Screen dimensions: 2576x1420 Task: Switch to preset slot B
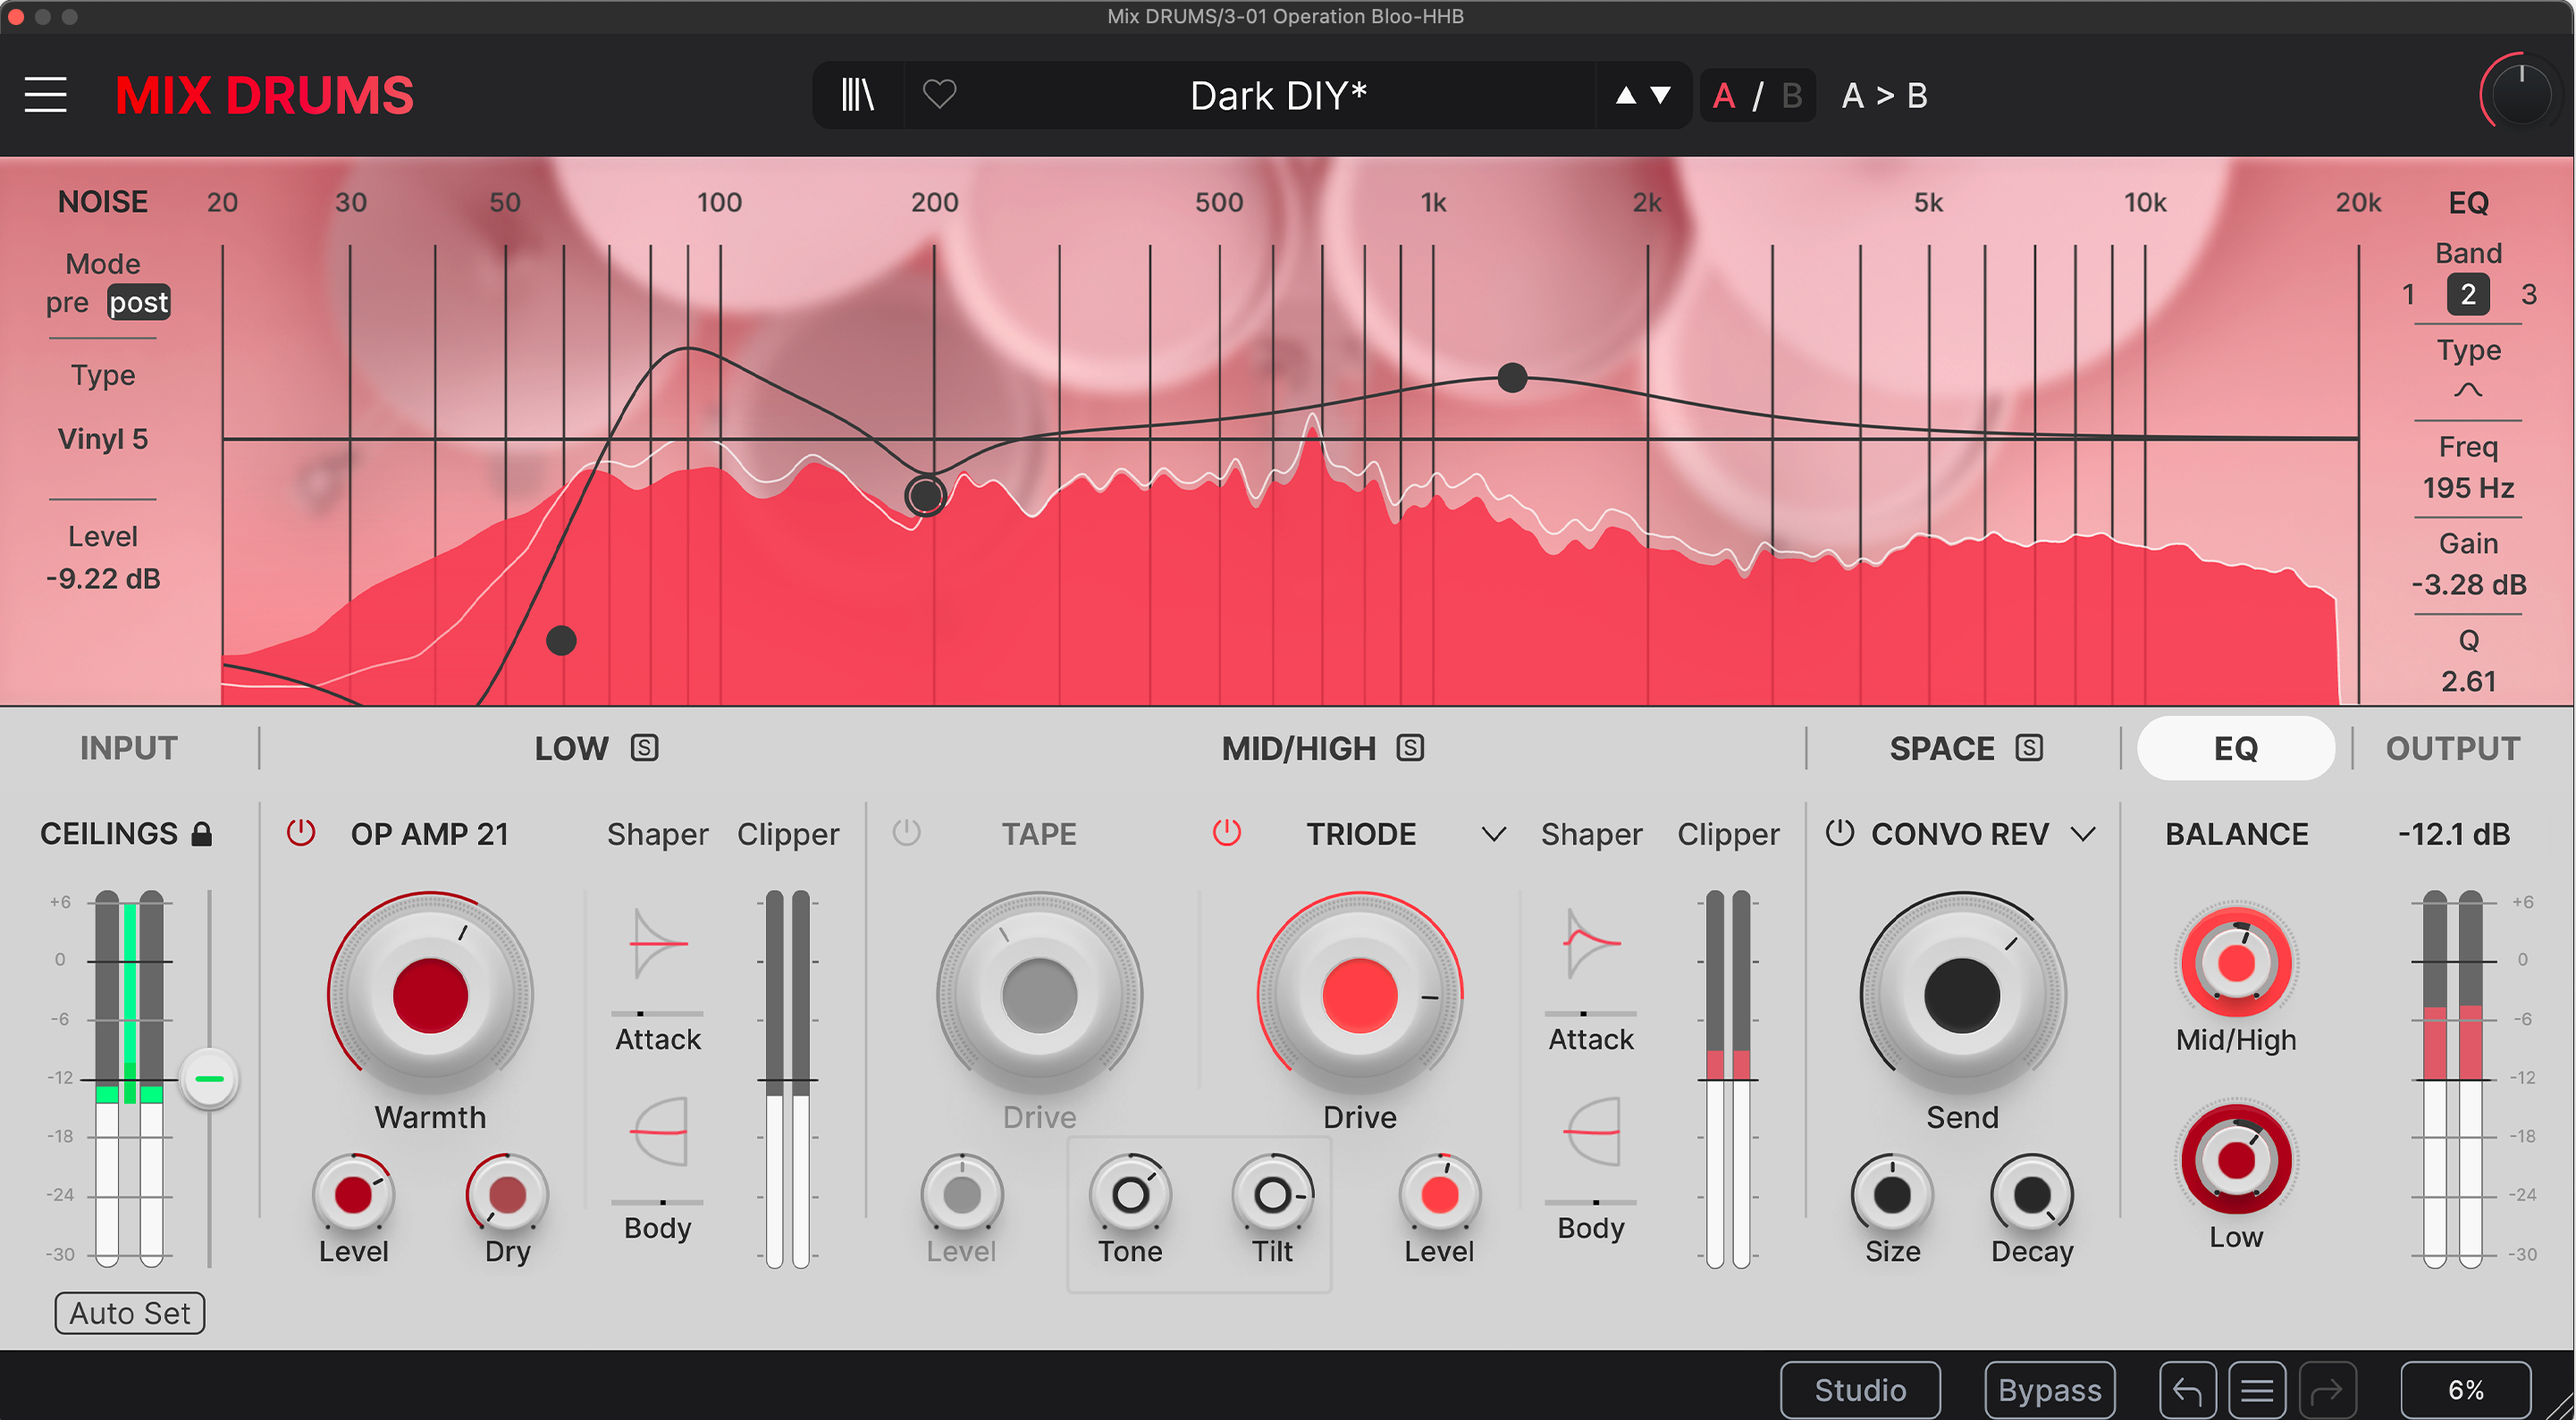pyautogui.click(x=1791, y=95)
